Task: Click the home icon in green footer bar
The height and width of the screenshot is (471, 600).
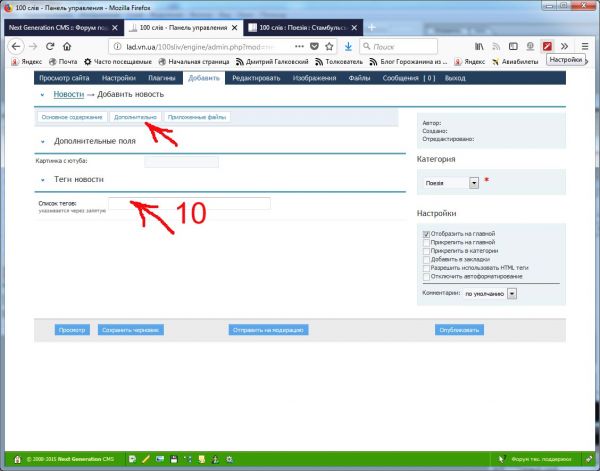Action: click(17, 459)
